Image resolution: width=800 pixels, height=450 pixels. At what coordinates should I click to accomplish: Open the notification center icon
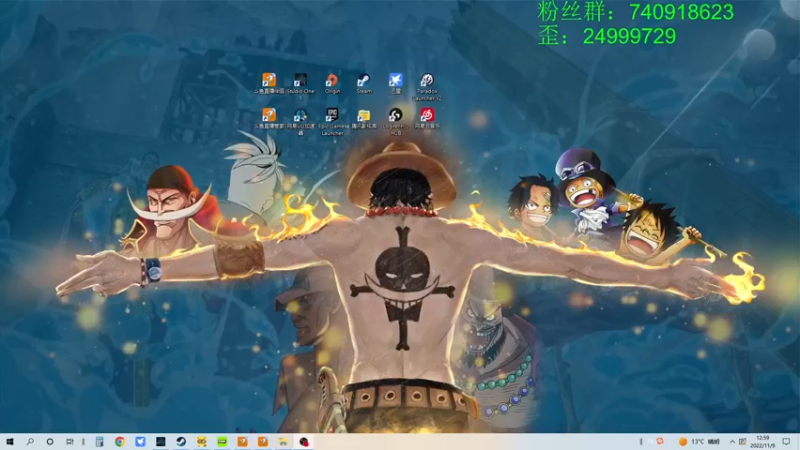[x=786, y=442]
